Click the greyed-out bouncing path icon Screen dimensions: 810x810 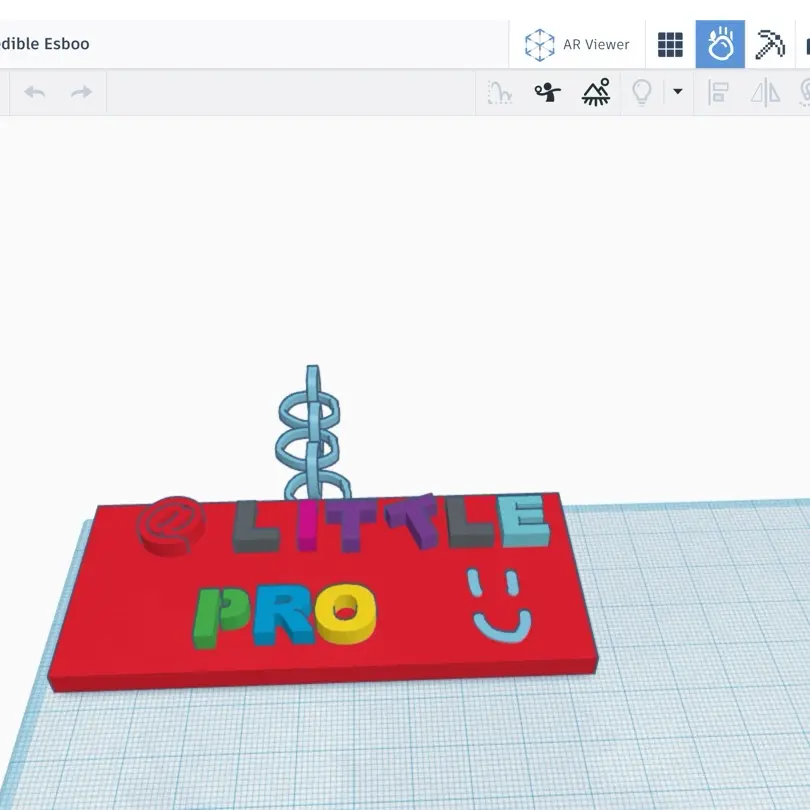click(499, 93)
